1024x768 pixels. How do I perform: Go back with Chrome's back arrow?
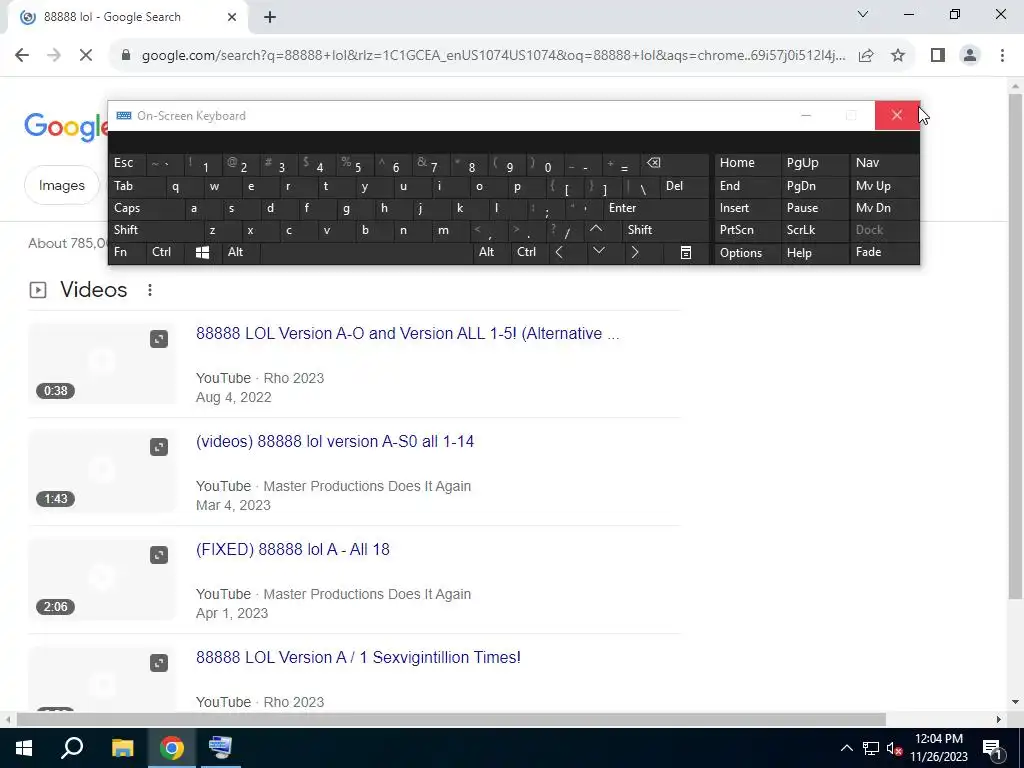(x=22, y=56)
